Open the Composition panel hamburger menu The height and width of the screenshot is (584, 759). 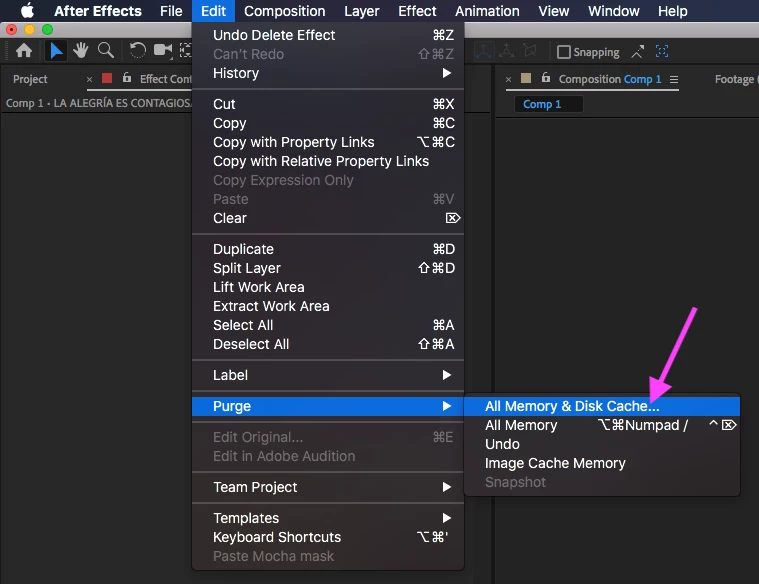[x=674, y=79]
